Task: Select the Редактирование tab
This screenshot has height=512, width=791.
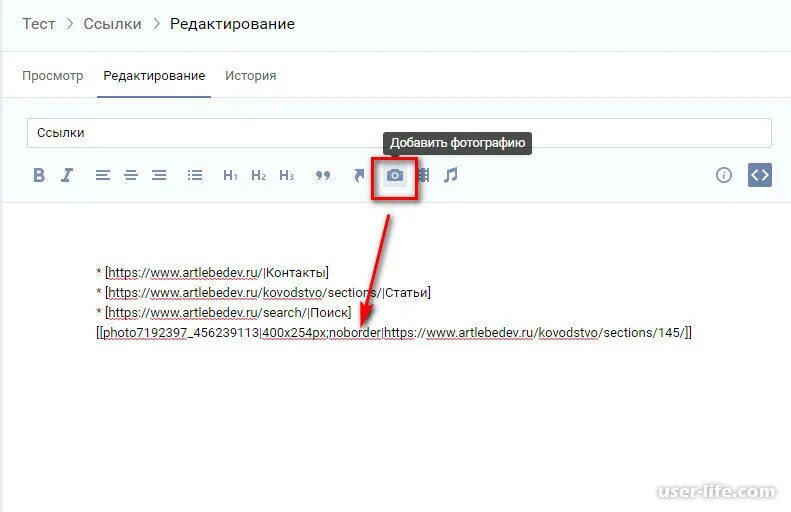Action: 154,76
